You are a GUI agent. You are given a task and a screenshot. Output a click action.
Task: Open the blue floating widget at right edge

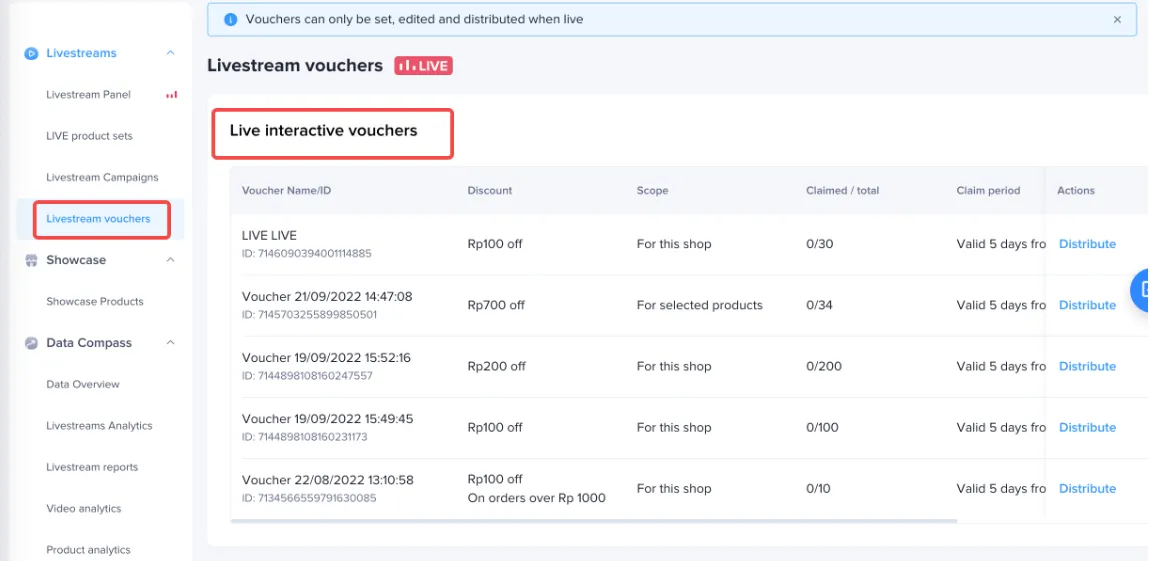click(1140, 290)
